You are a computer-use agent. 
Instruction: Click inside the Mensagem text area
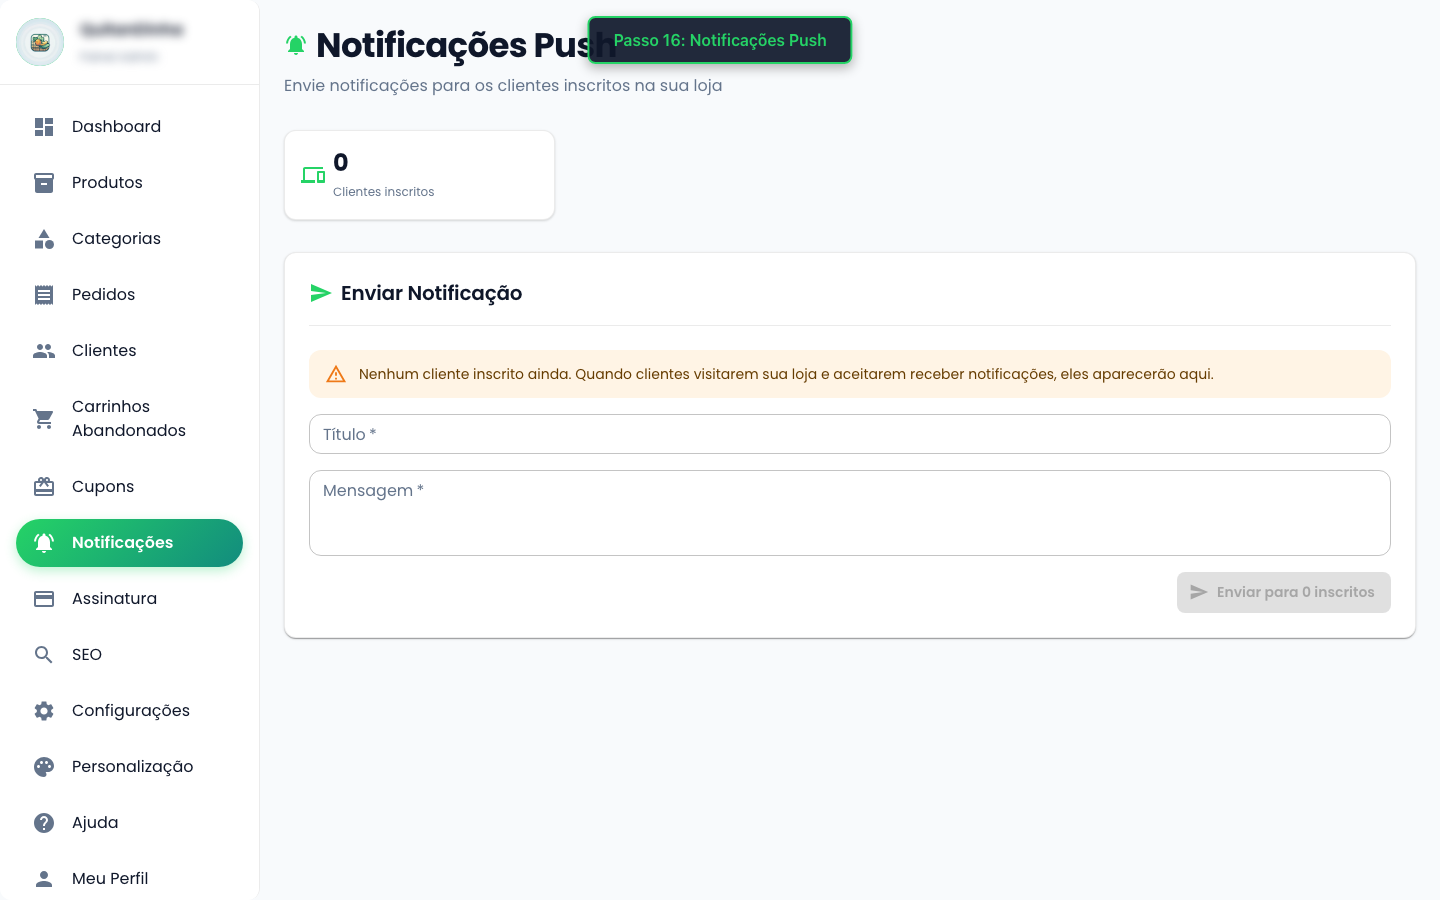849,512
